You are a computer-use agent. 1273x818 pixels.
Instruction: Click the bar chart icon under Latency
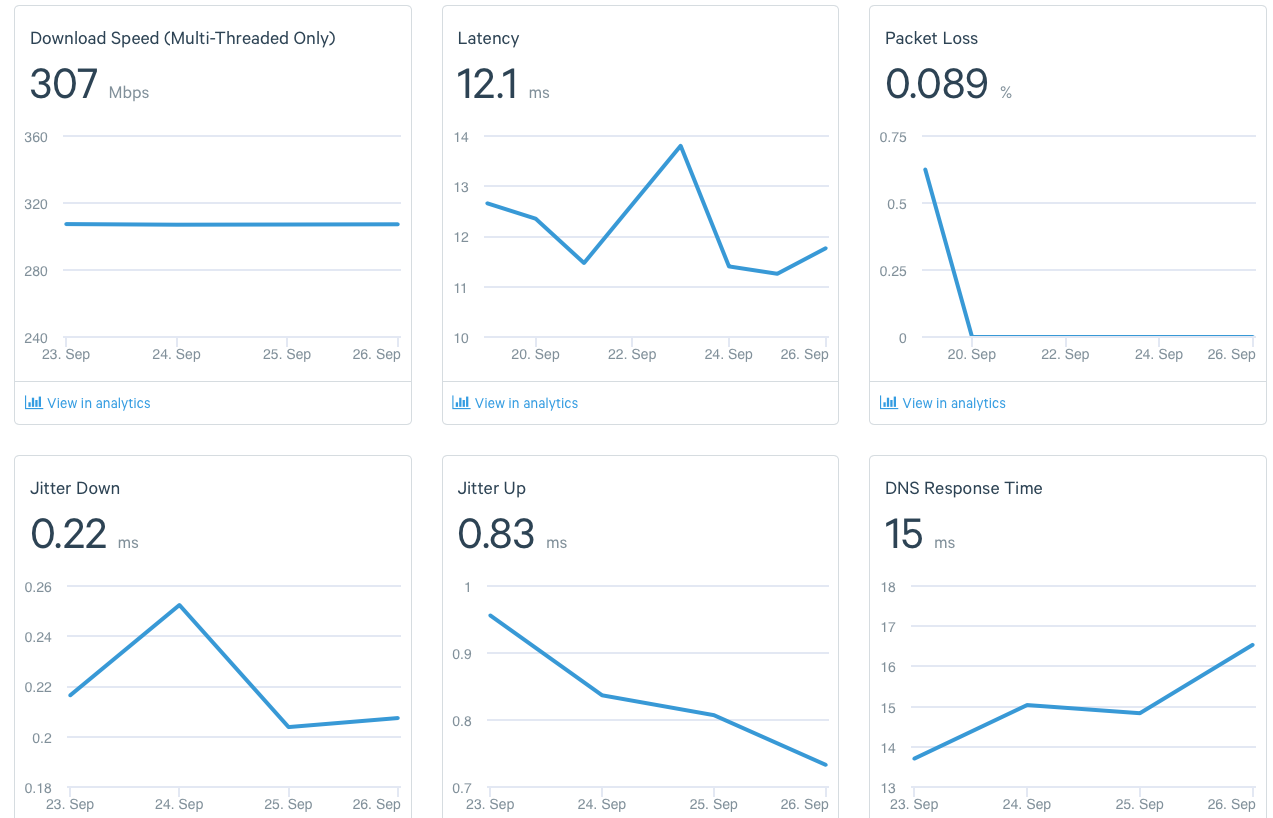coord(461,402)
